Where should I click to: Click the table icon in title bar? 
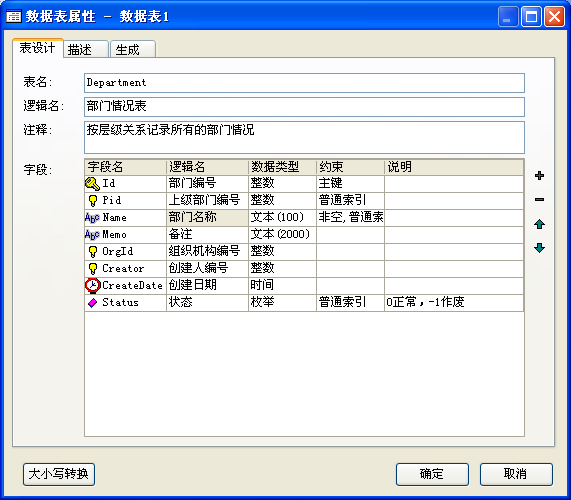[x=14, y=16]
